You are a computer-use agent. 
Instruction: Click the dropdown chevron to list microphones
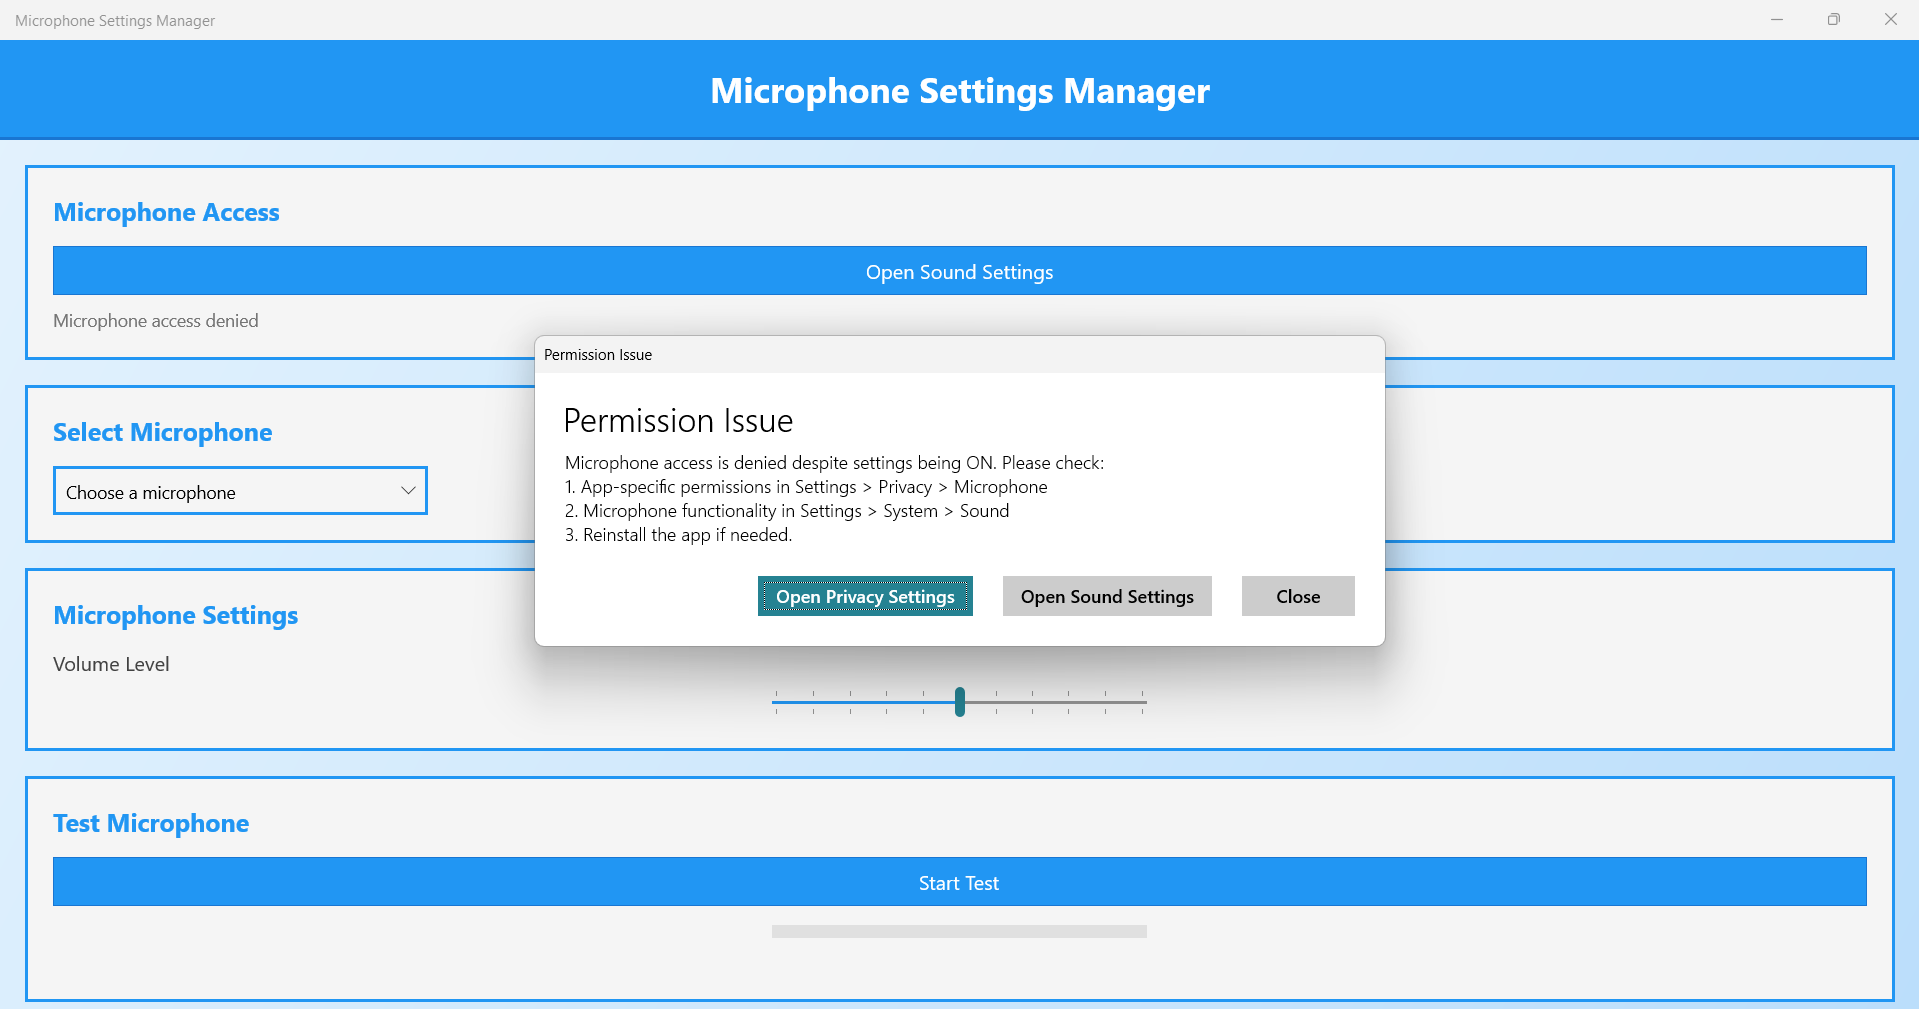point(407,491)
